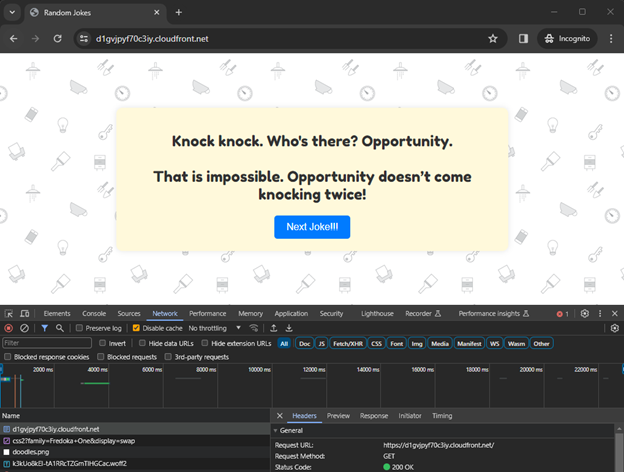
Task: Collapse the General headers section
Action: [x=277, y=430]
